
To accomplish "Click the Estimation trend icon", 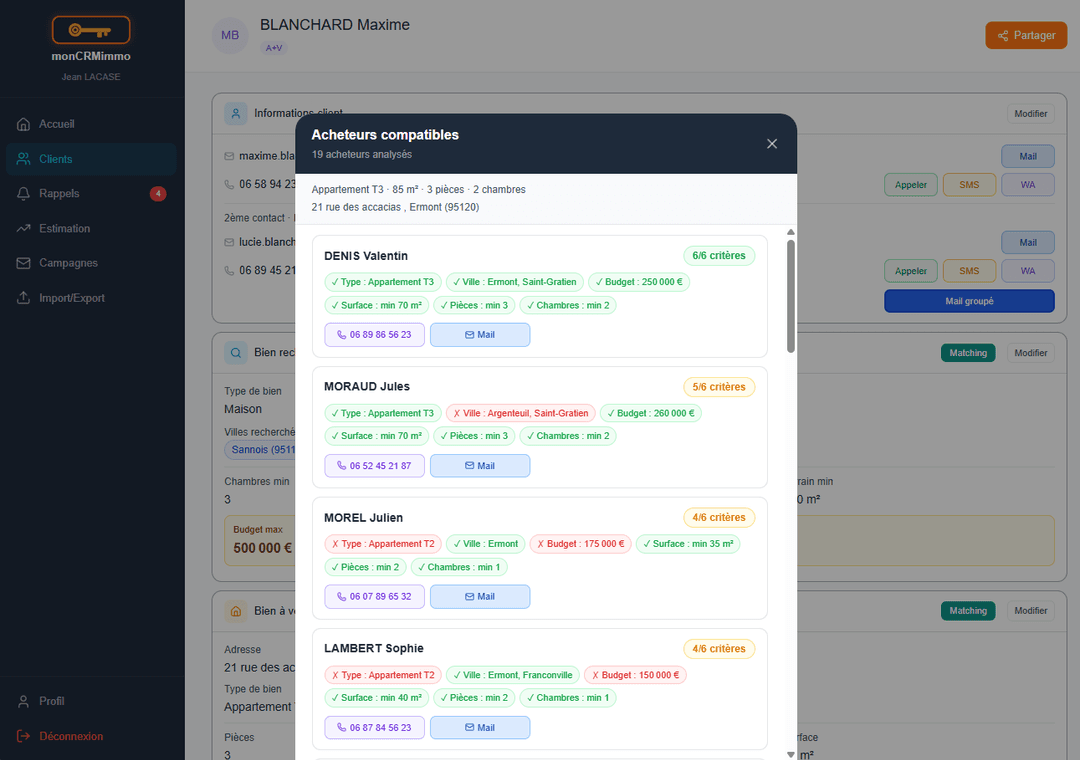I will [x=23, y=228].
